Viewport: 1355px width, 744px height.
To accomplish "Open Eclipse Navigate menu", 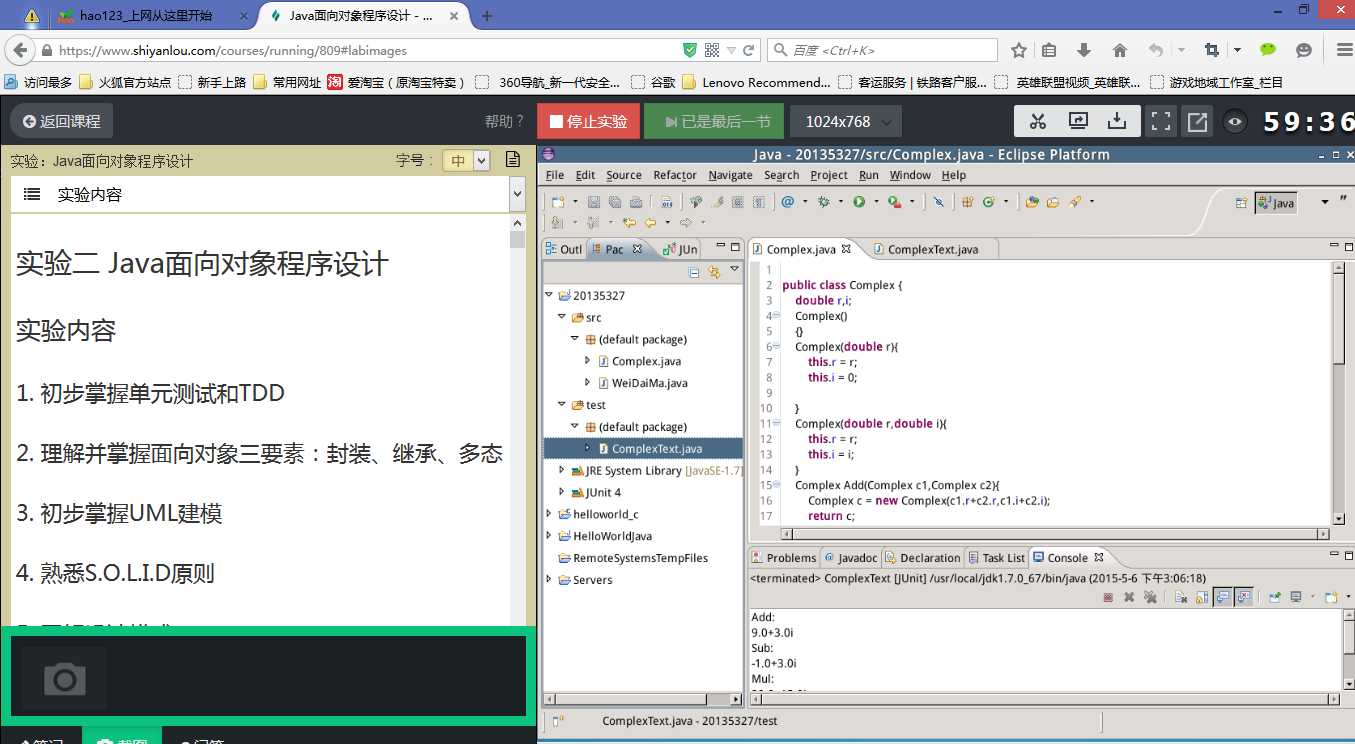I will tap(730, 175).
